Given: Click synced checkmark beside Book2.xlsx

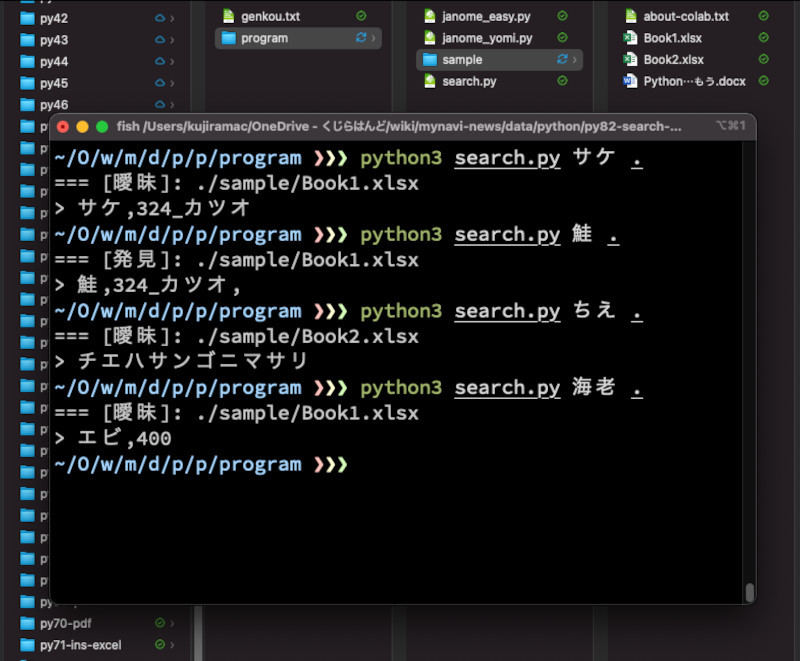Looking at the screenshot, I should point(763,59).
